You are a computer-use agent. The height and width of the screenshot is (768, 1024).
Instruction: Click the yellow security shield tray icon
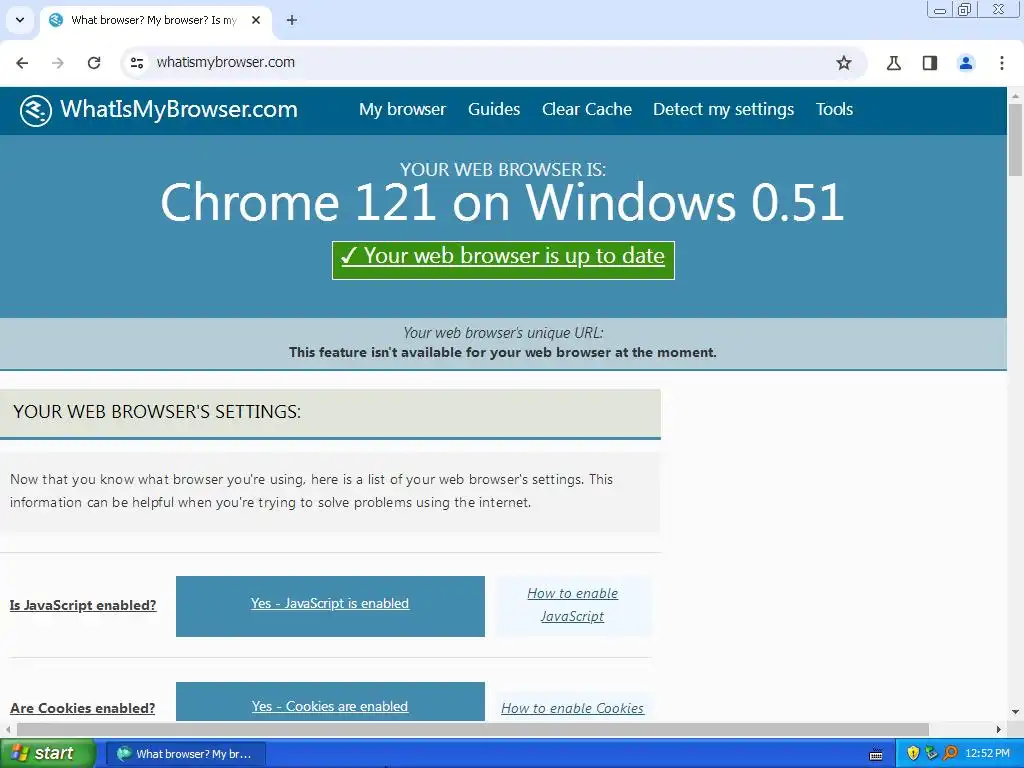click(x=913, y=754)
